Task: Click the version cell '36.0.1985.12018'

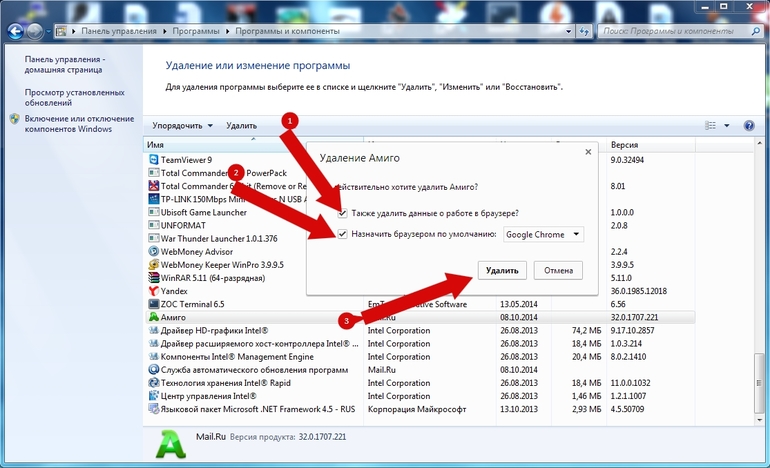Action: coord(639,291)
